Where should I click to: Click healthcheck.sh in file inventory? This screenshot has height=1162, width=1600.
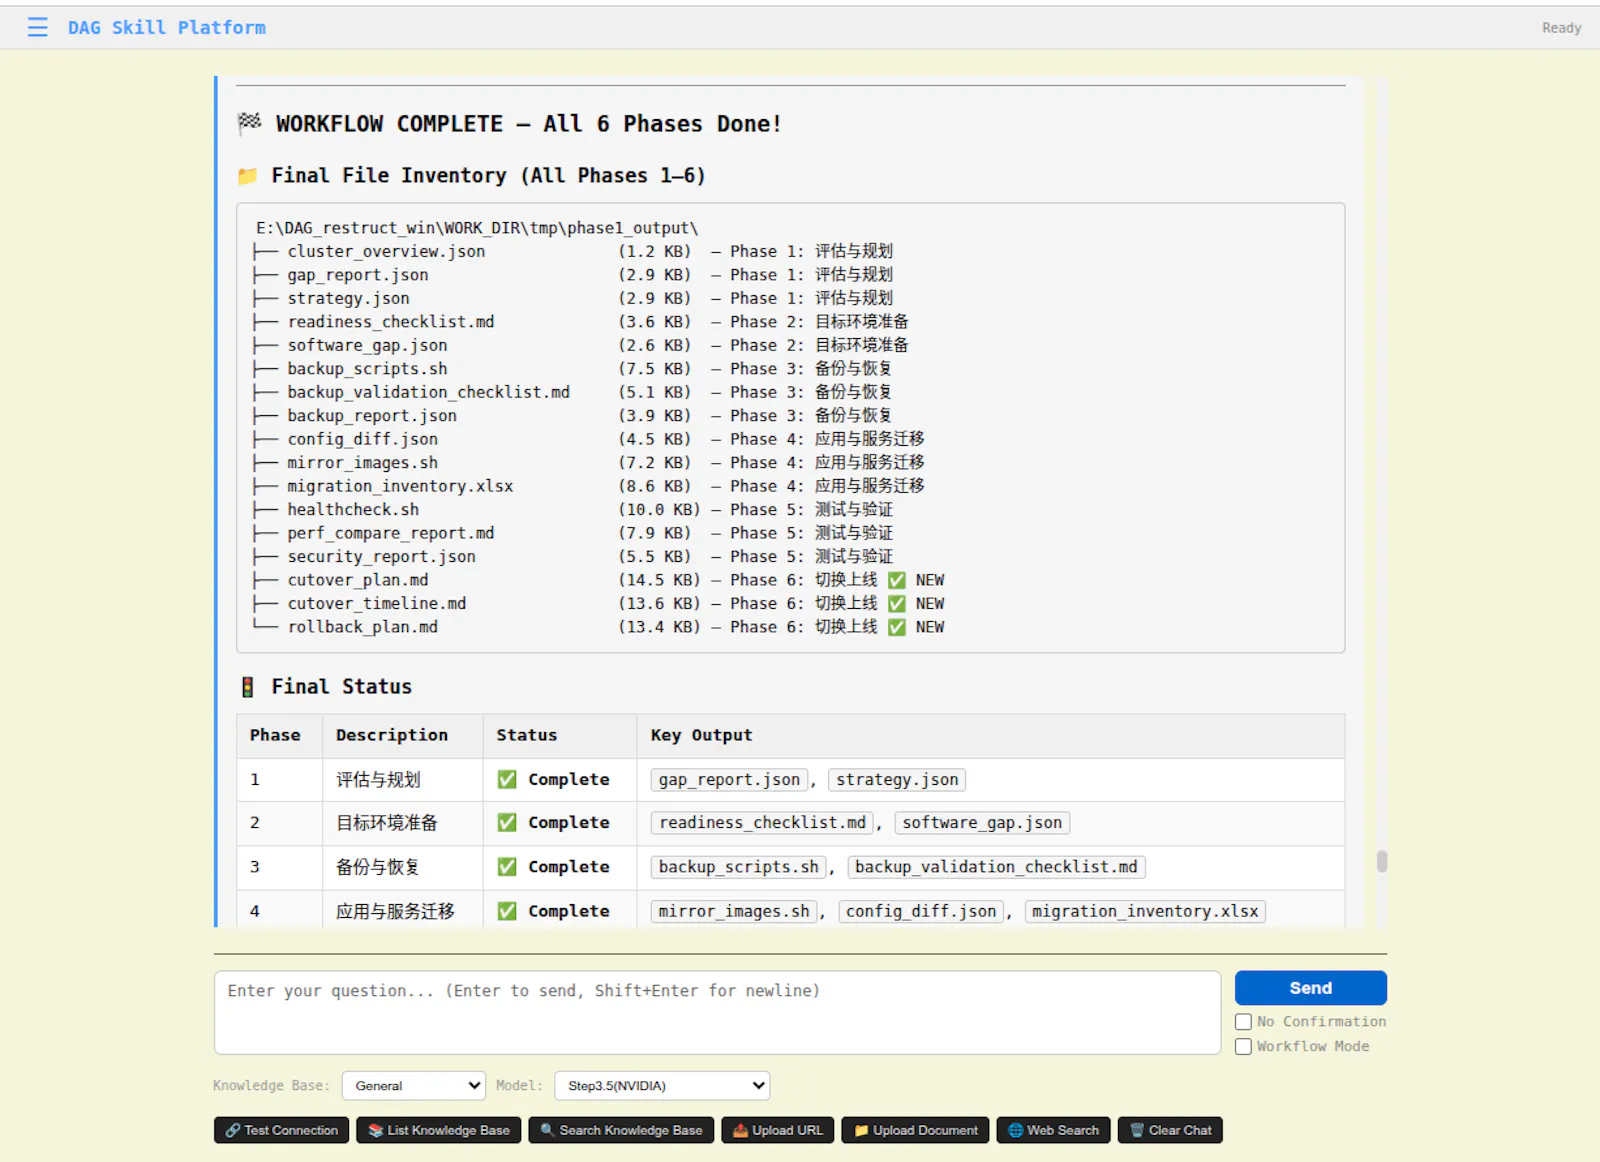point(353,510)
